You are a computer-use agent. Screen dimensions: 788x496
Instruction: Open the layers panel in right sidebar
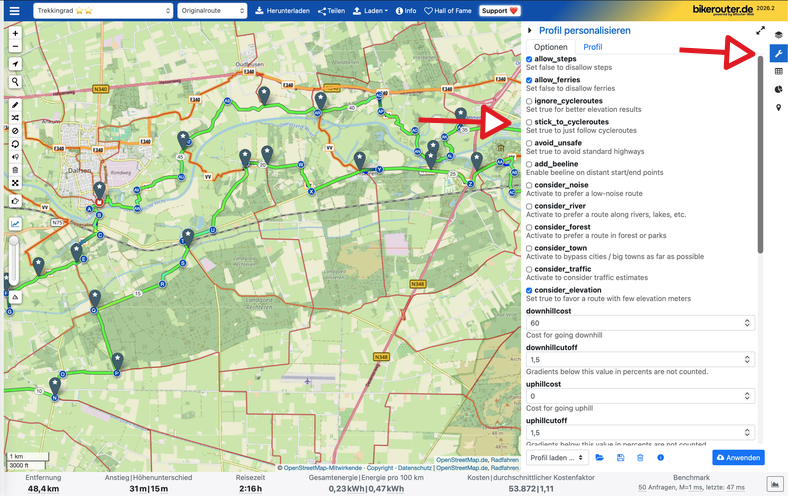click(x=778, y=35)
